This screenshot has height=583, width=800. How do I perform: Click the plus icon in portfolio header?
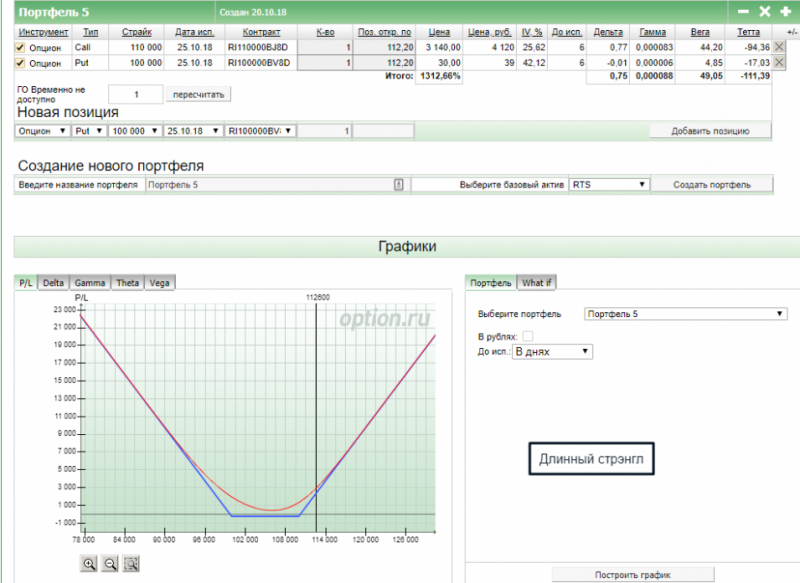[x=785, y=12]
